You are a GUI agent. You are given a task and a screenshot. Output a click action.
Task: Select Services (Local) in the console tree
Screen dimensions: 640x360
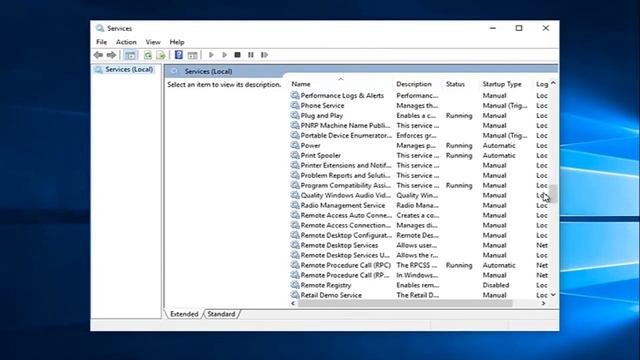click(x=129, y=69)
